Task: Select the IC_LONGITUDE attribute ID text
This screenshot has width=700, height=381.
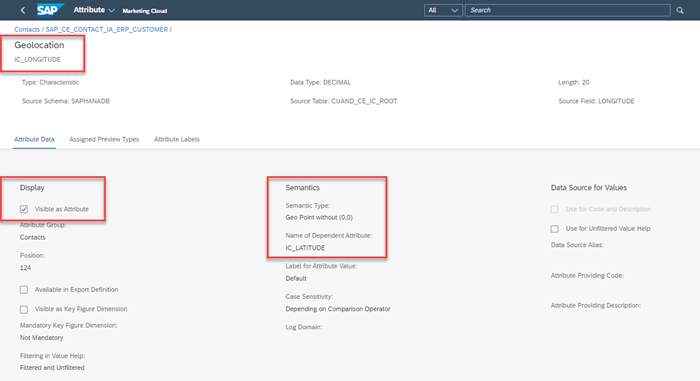Action: (37, 59)
